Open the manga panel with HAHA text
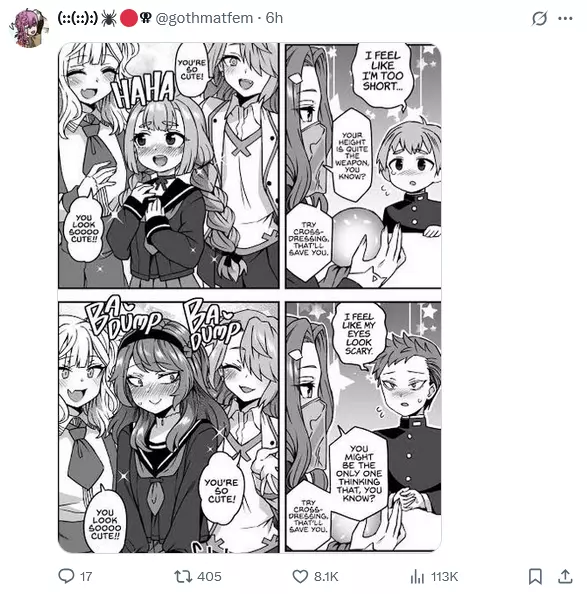587x594 pixels. pyautogui.click(x=169, y=166)
